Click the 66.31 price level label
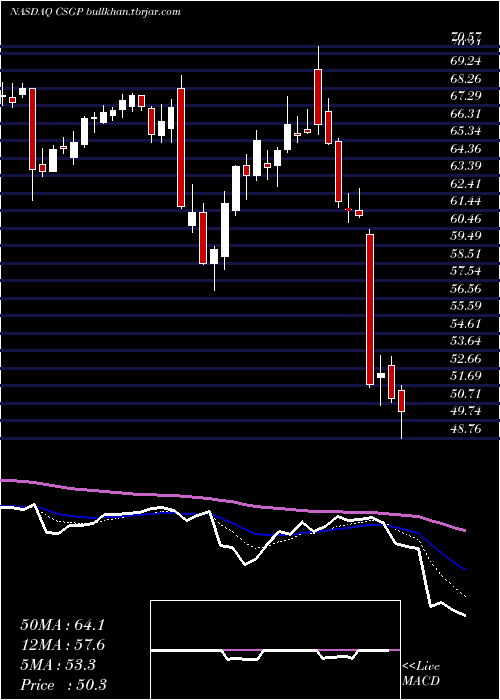Screen dimensions: 500x700 point(466,114)
